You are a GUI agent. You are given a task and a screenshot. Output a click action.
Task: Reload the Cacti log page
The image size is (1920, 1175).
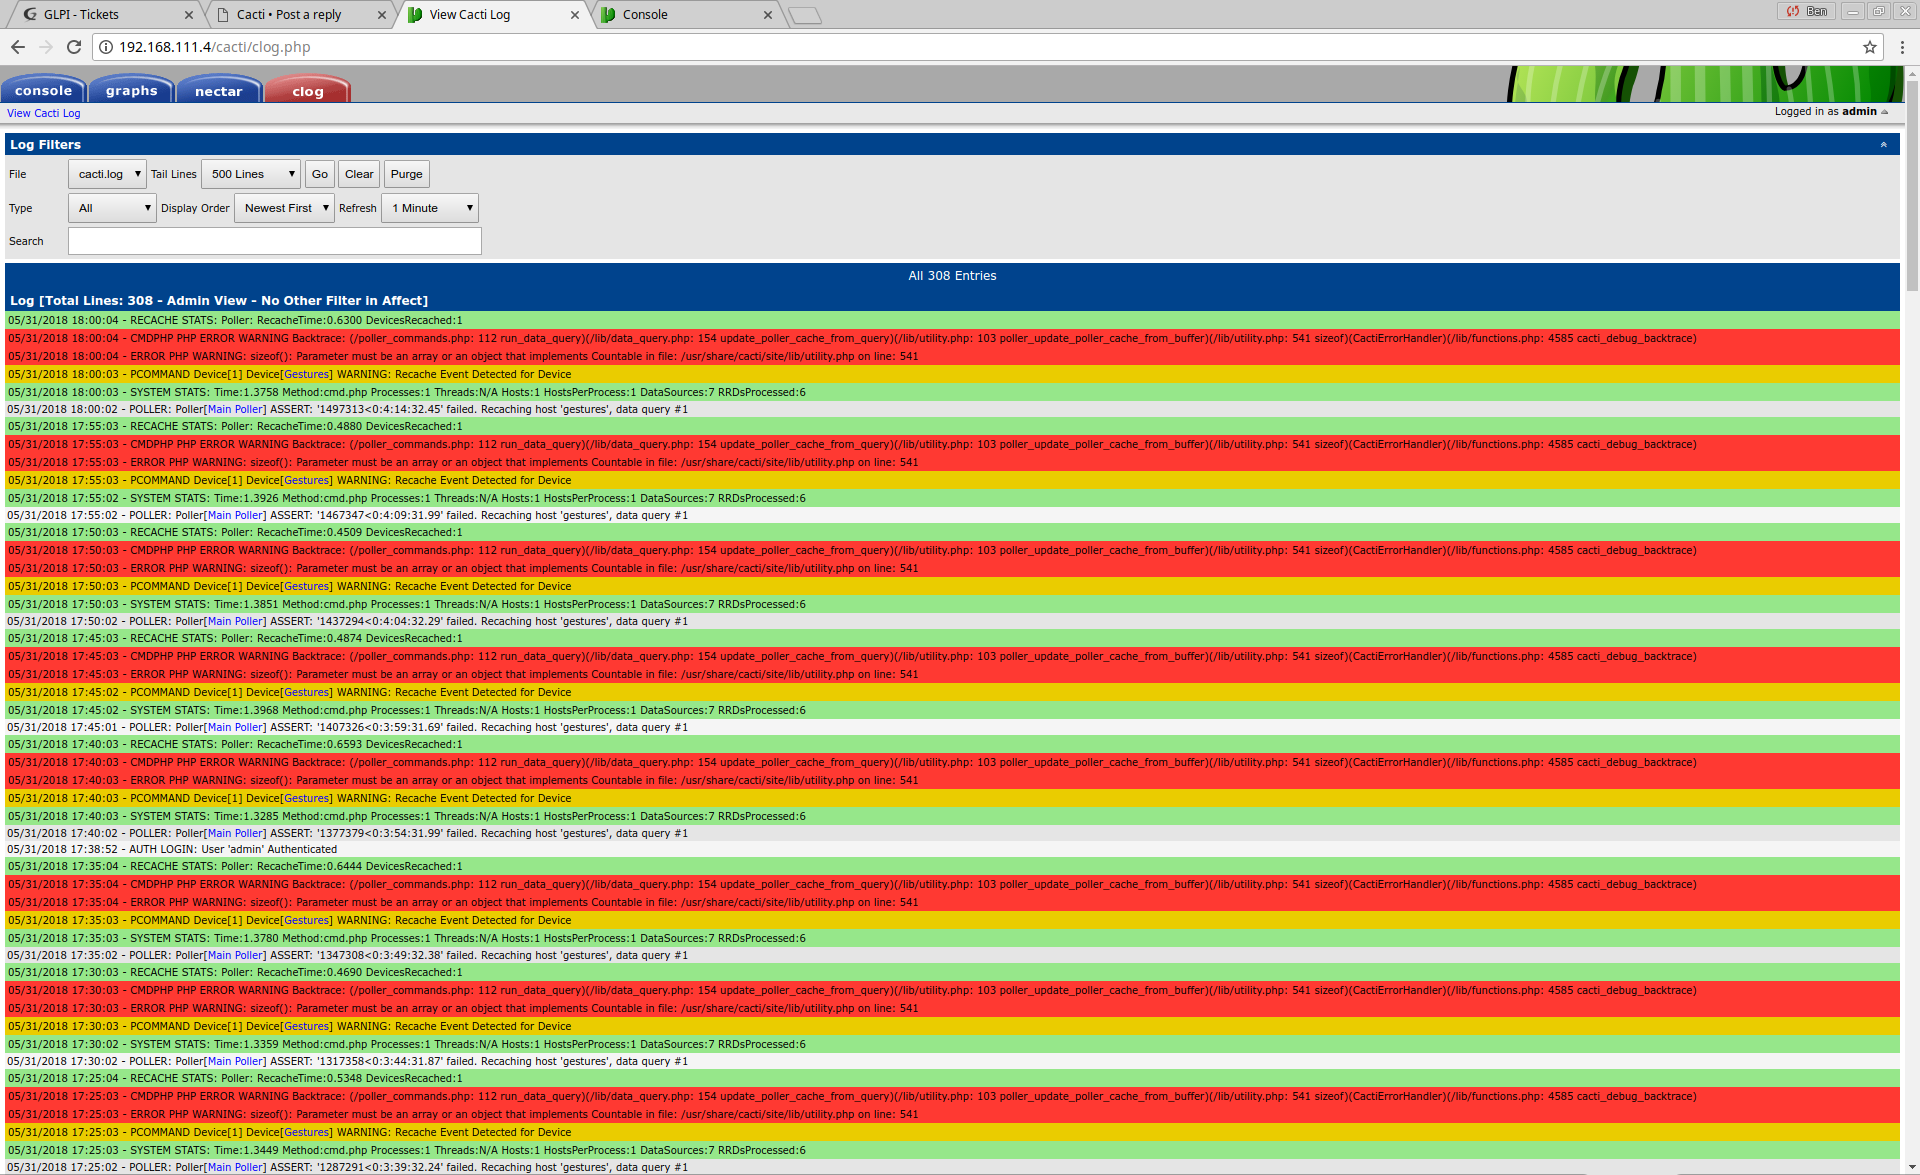coord(73,47)
